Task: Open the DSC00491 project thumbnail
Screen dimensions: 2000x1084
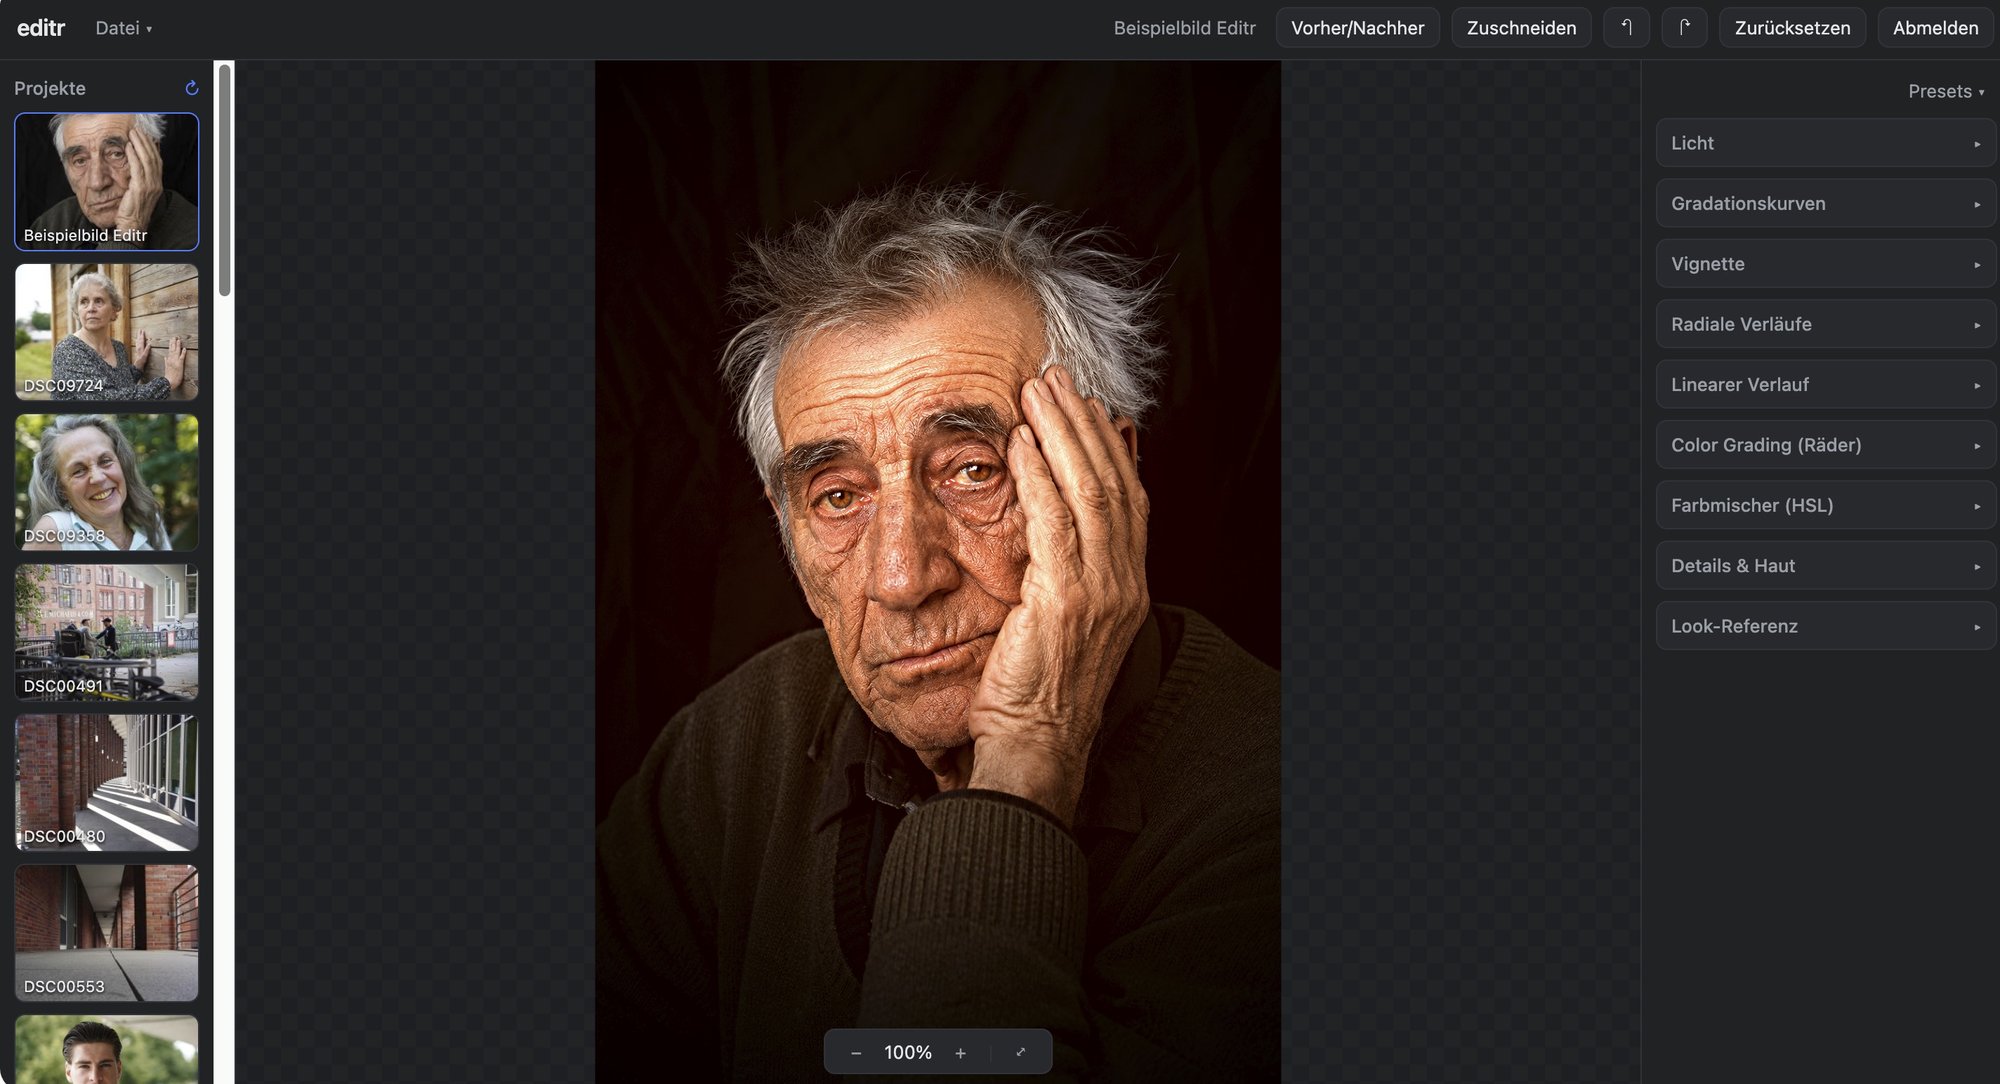Action: pyautogui.click(x=107, y=632)
